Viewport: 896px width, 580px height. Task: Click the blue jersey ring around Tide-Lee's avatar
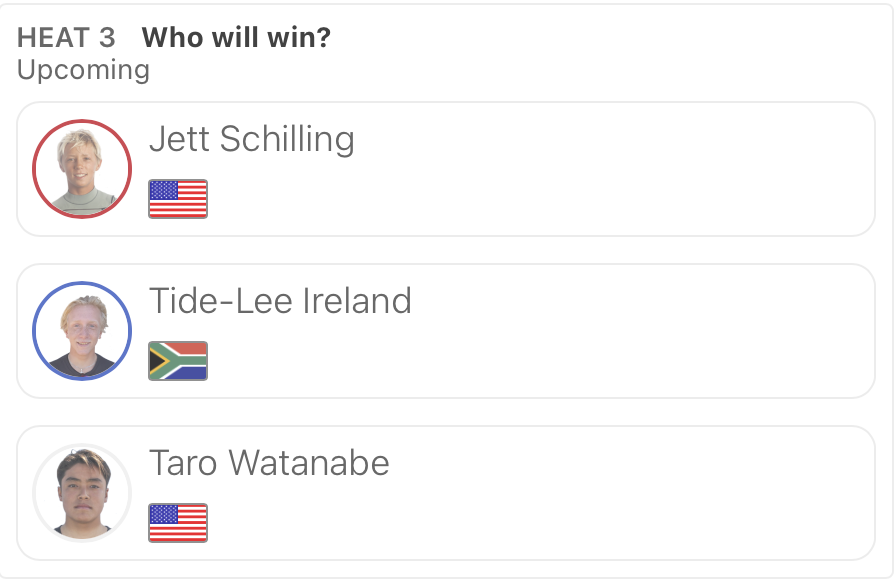coord(82,283)
